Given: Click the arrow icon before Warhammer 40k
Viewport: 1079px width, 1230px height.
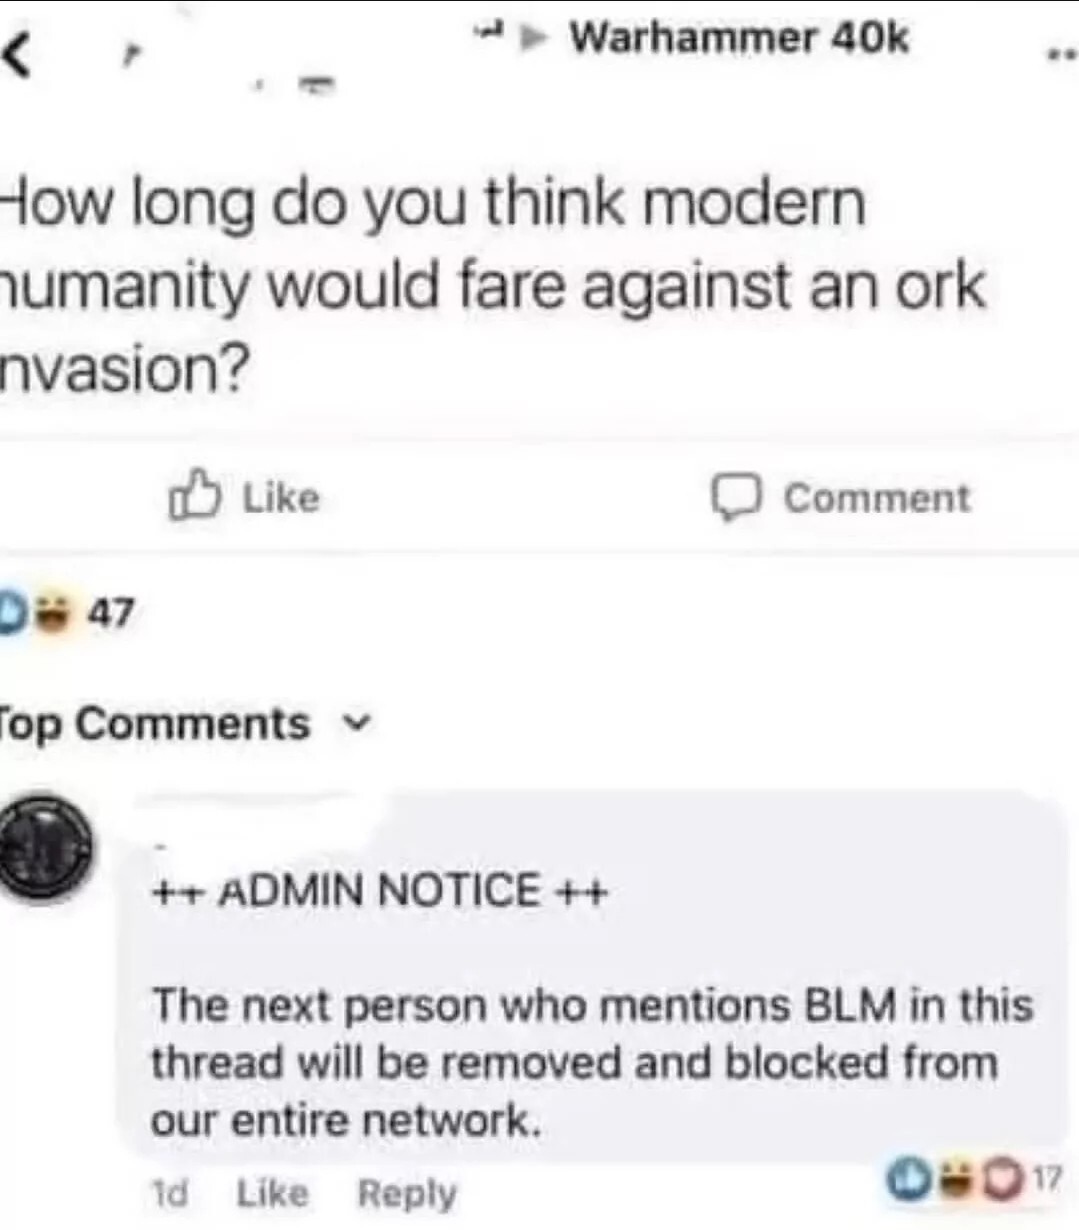Looking at the screenshot, I should coord(539,38).
